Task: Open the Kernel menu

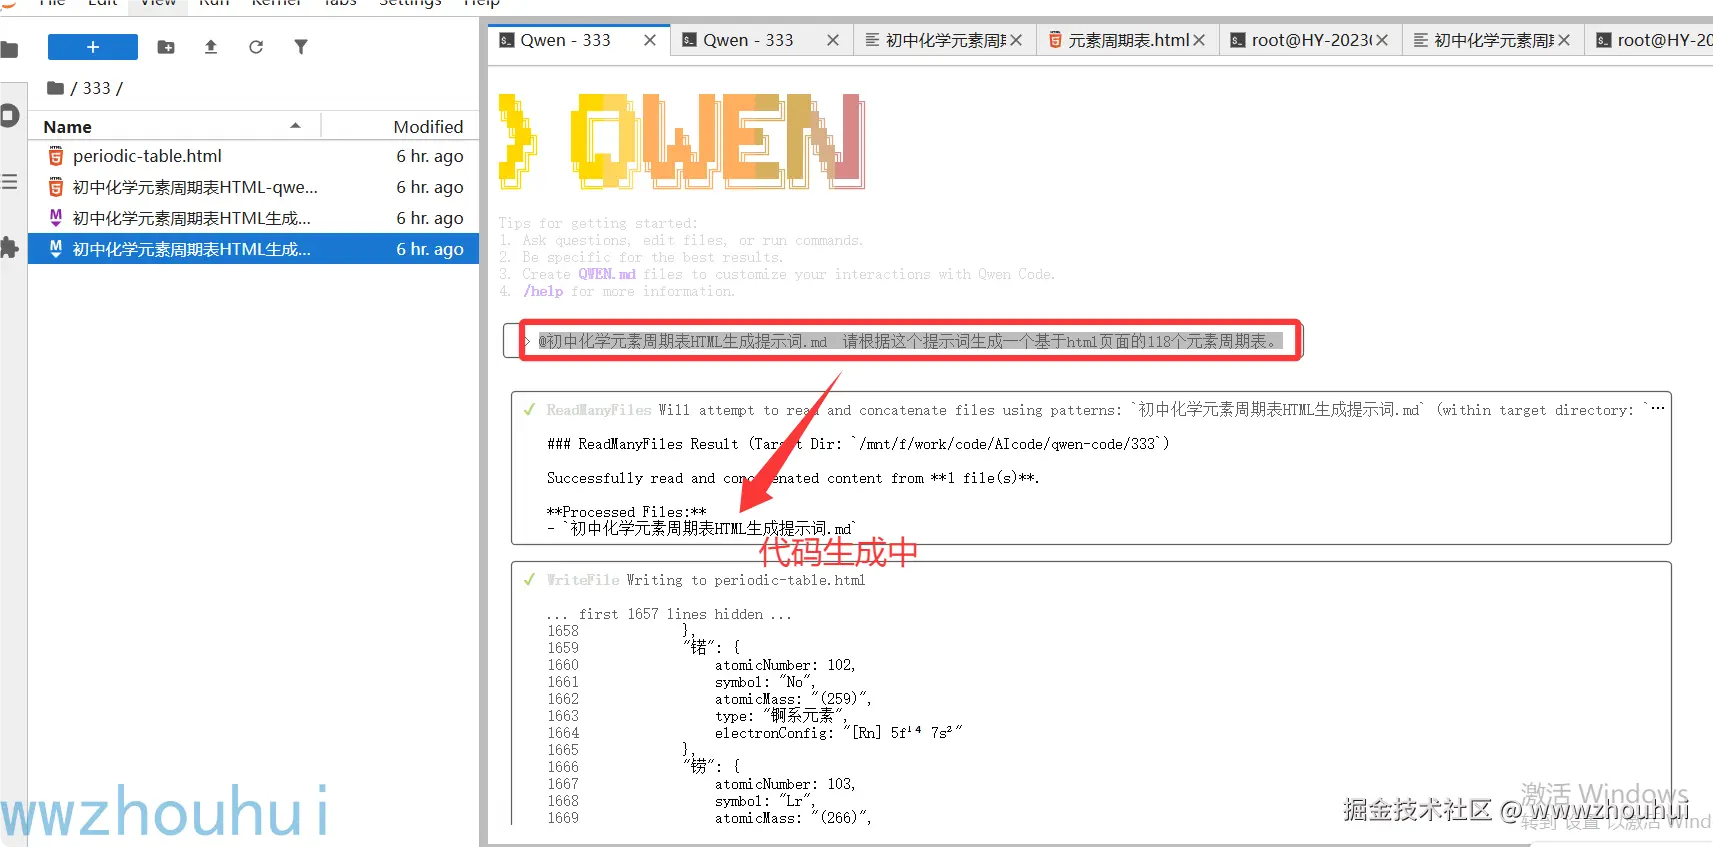Action: coord(276,4)
